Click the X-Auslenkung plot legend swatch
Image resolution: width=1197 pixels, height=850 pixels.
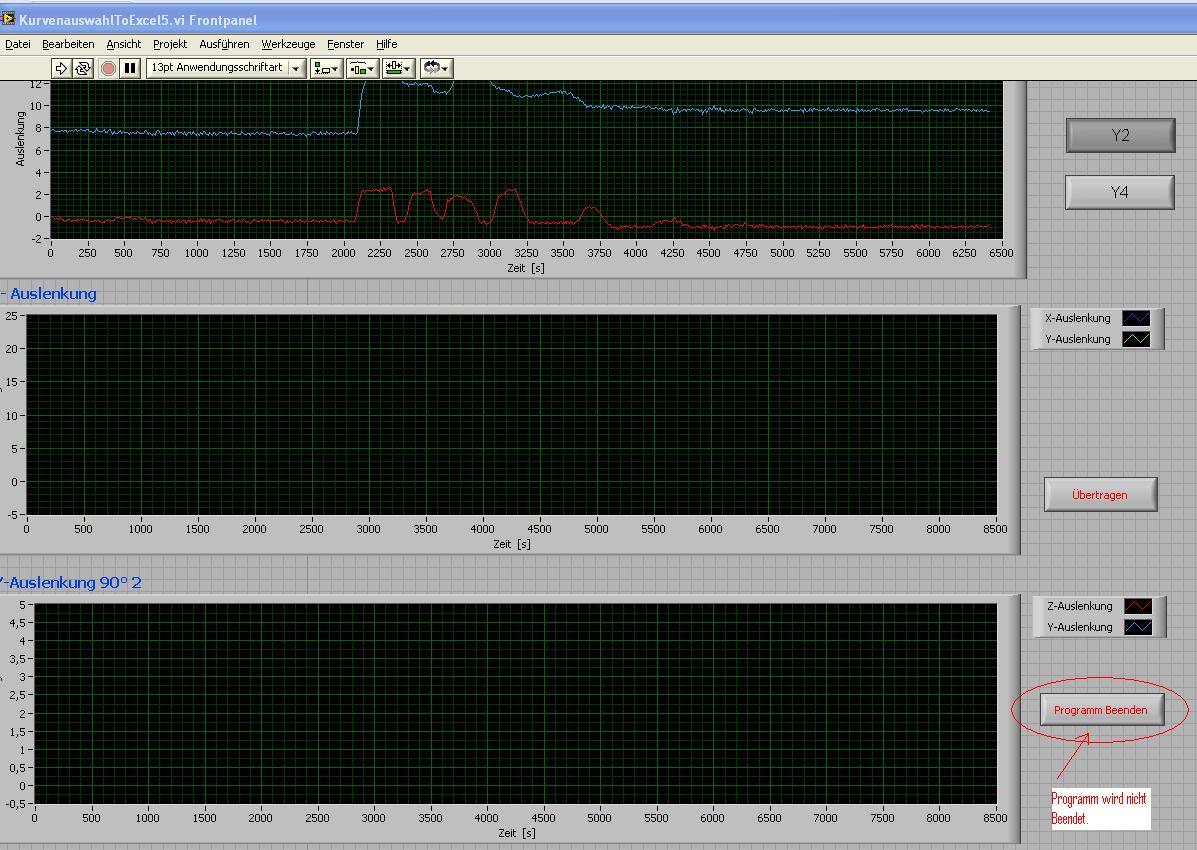[1136, 318]
